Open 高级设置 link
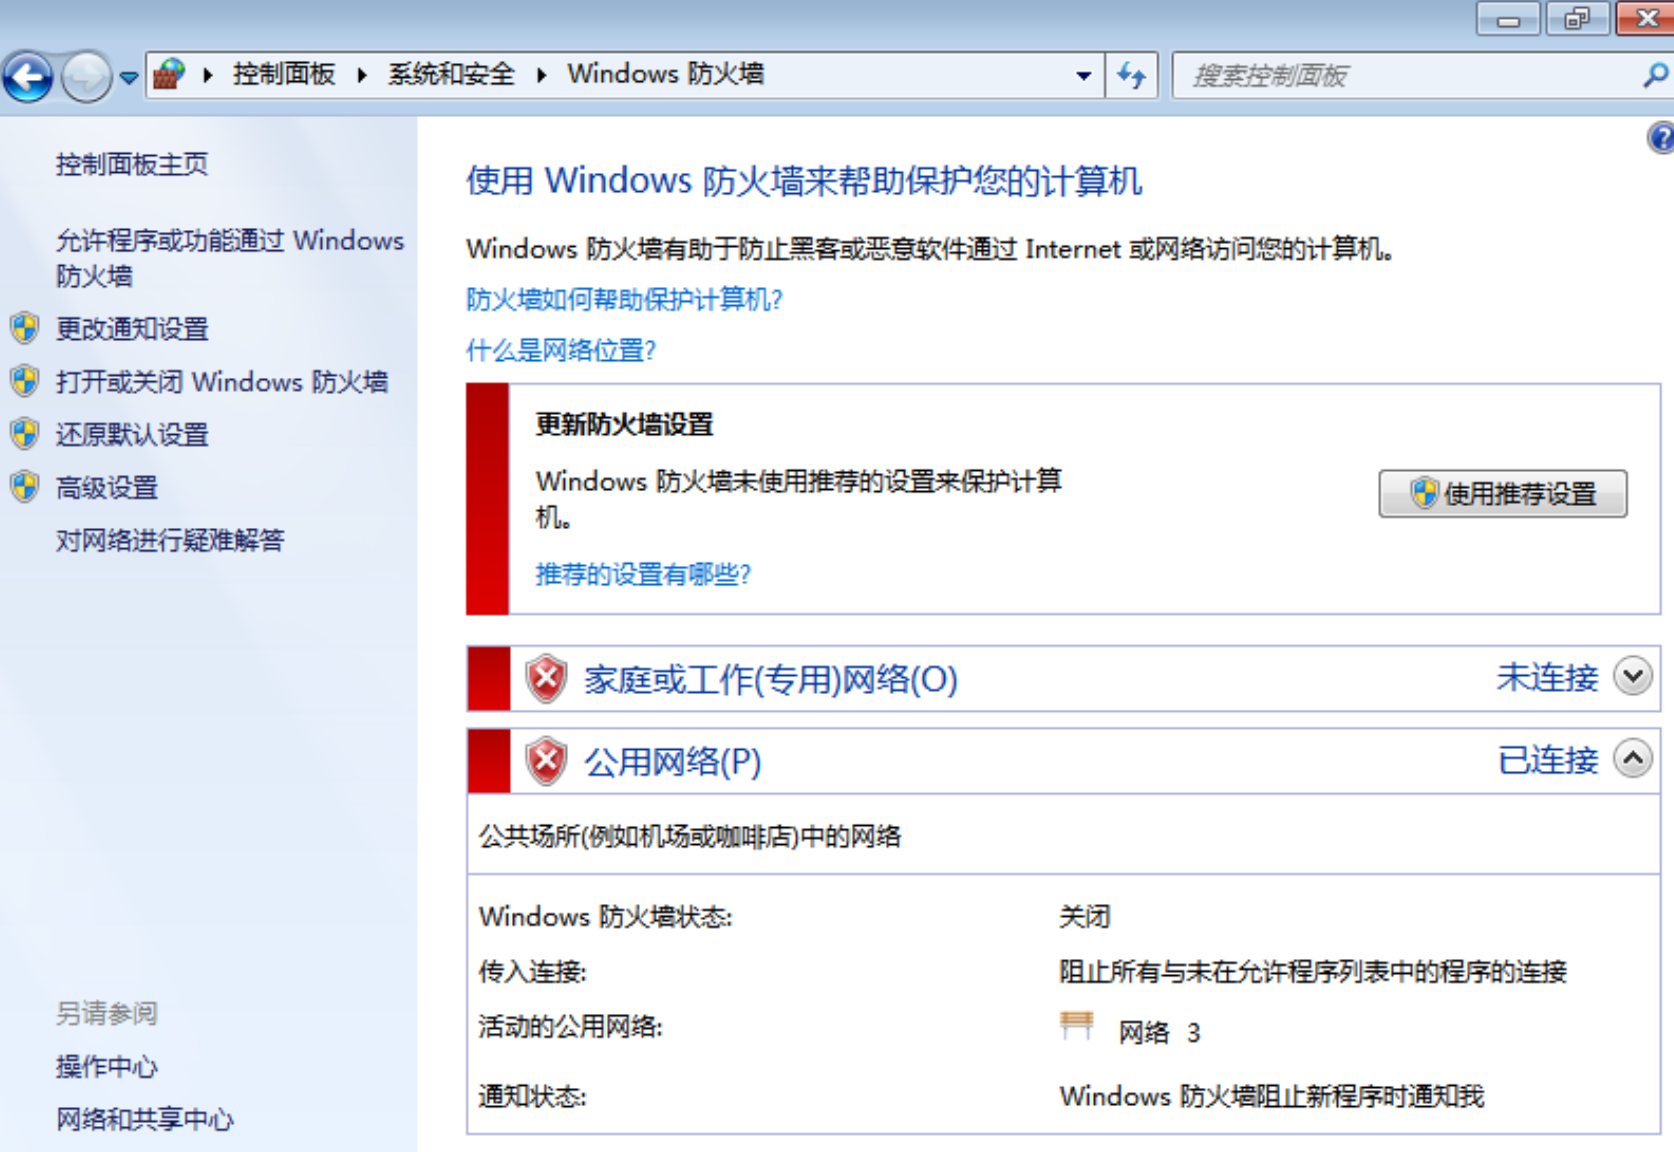1674x1152 pixels. click(107, 488)
